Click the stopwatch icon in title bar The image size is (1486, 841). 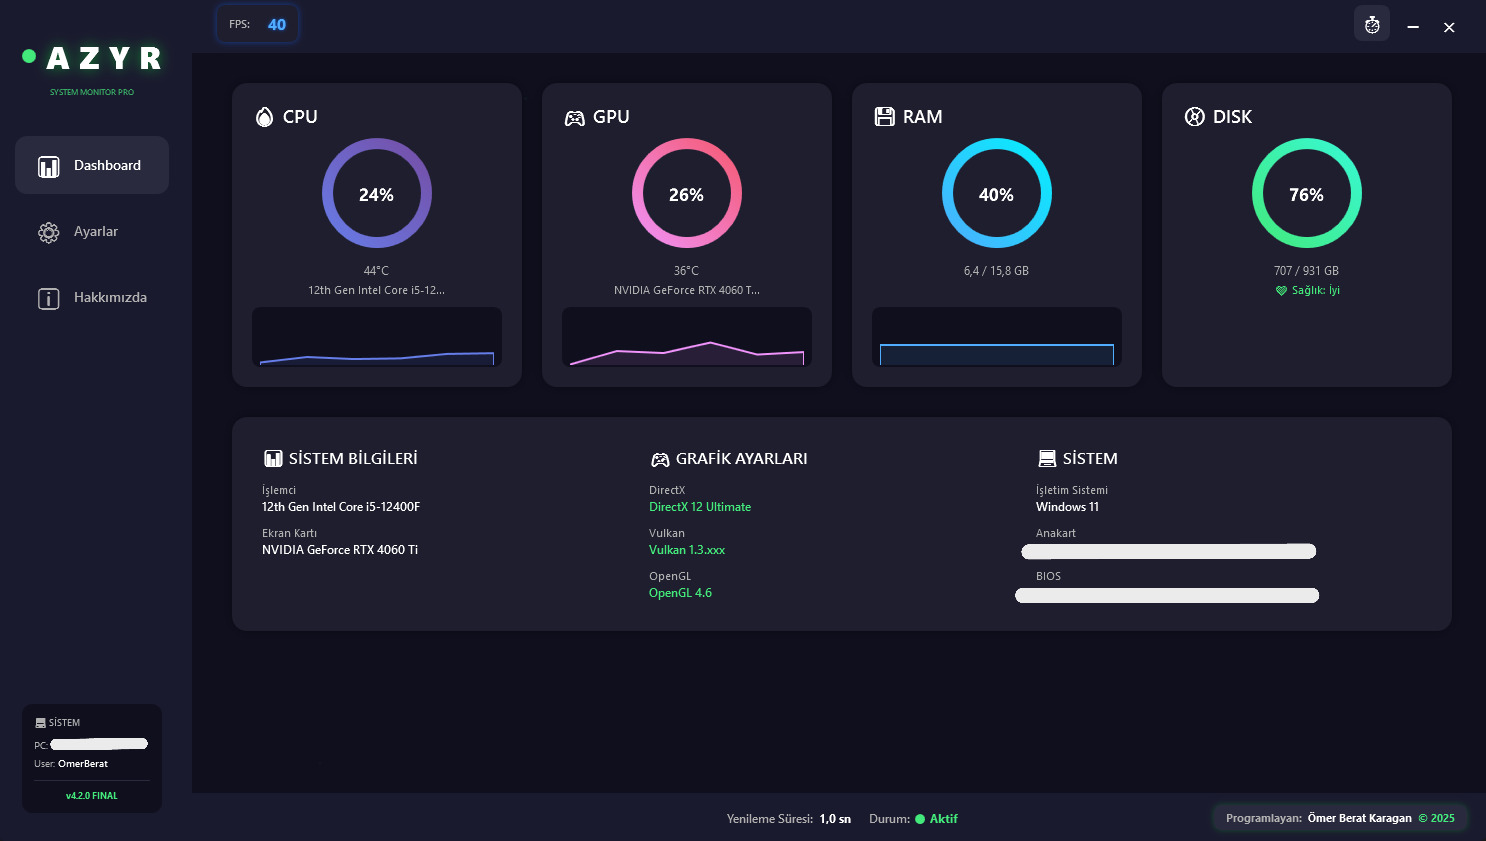point(1372,25)
